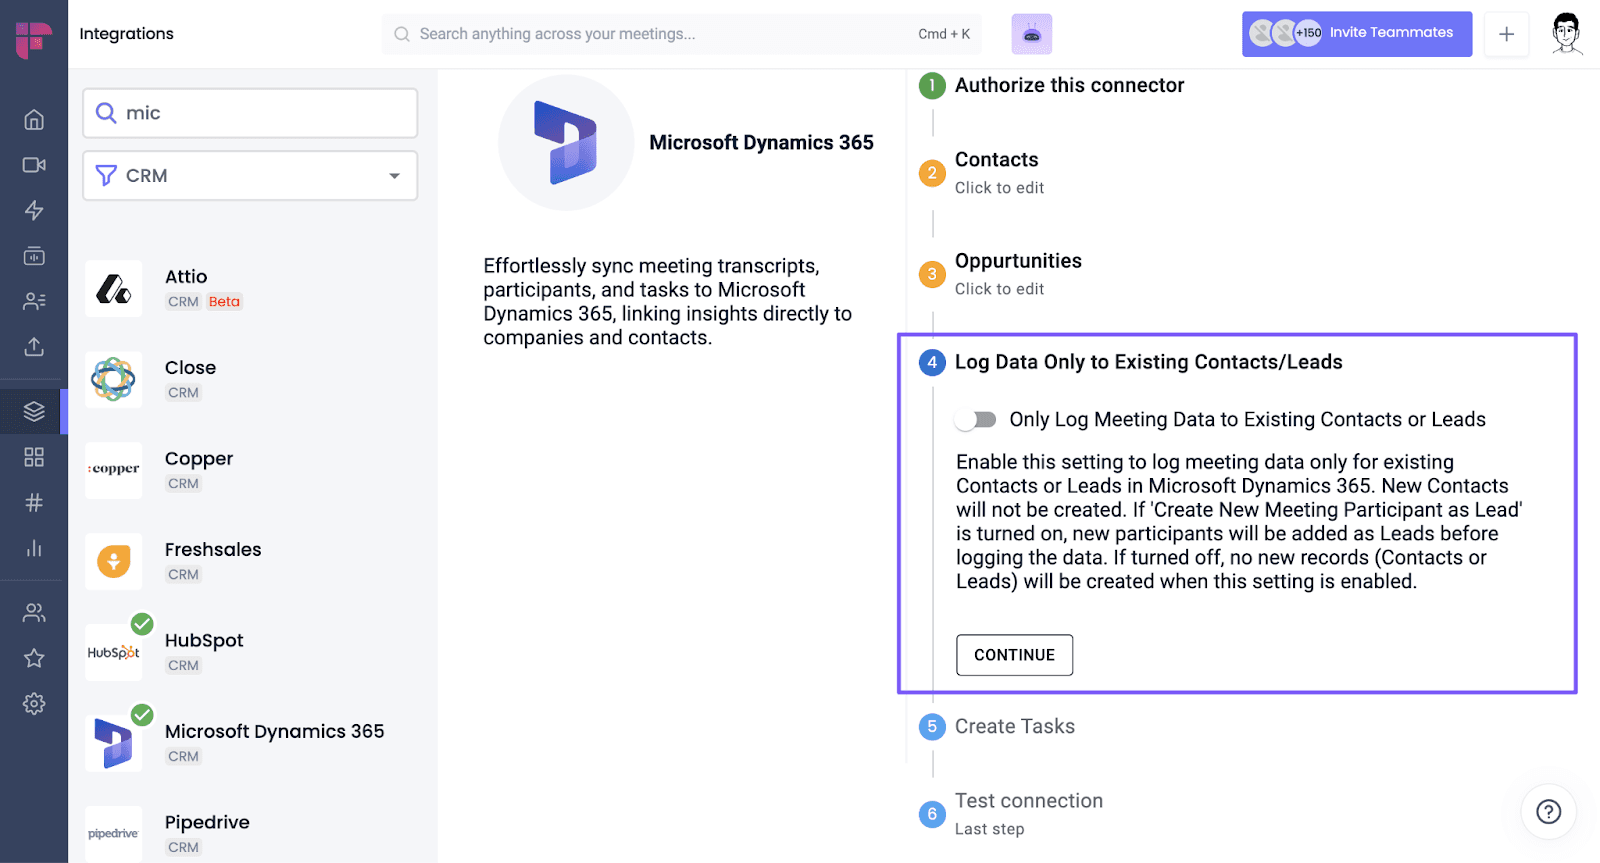Toggle Only Log Meeting Data to Existing Contacts

(976, 420)
